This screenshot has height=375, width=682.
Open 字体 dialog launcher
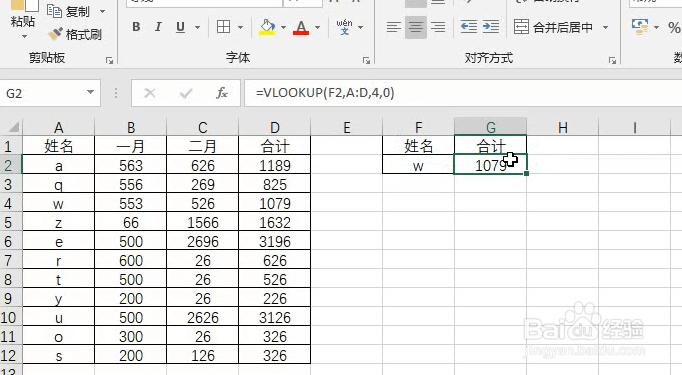[366, 60]
